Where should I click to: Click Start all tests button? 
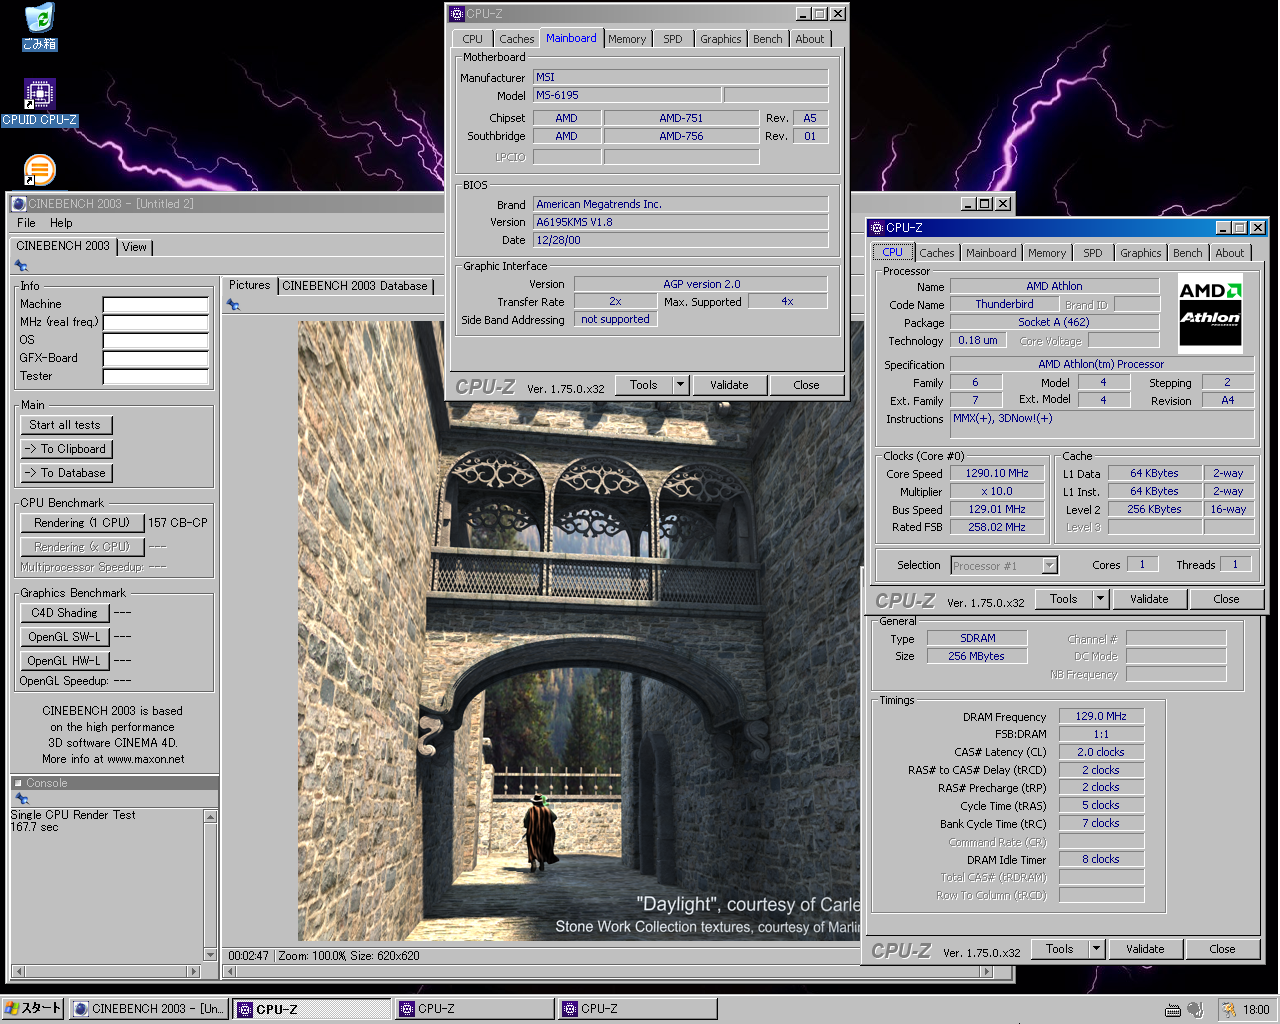pos(66,425)
